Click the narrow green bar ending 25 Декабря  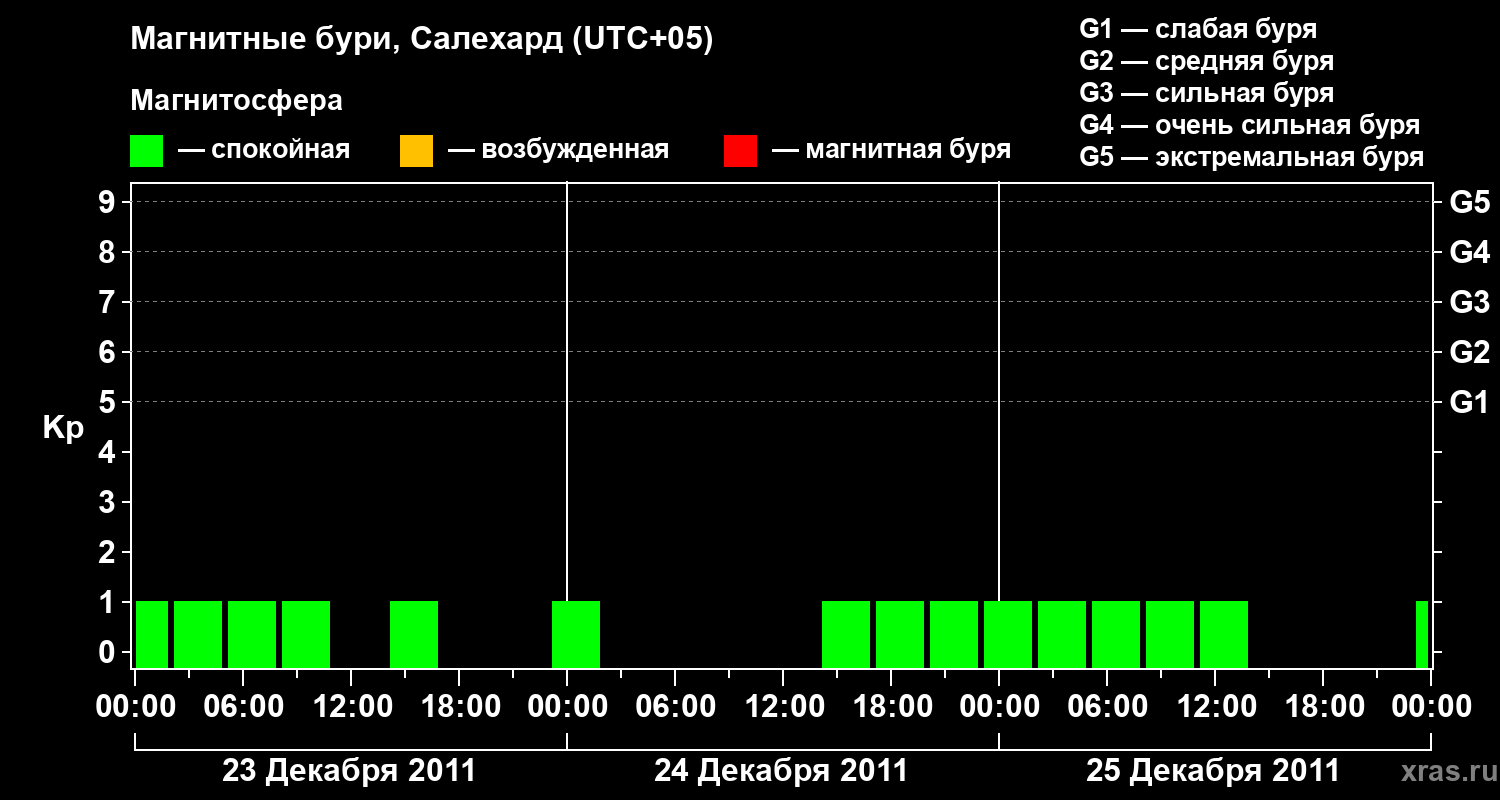pyautogui.click(x=1422, y=634)
